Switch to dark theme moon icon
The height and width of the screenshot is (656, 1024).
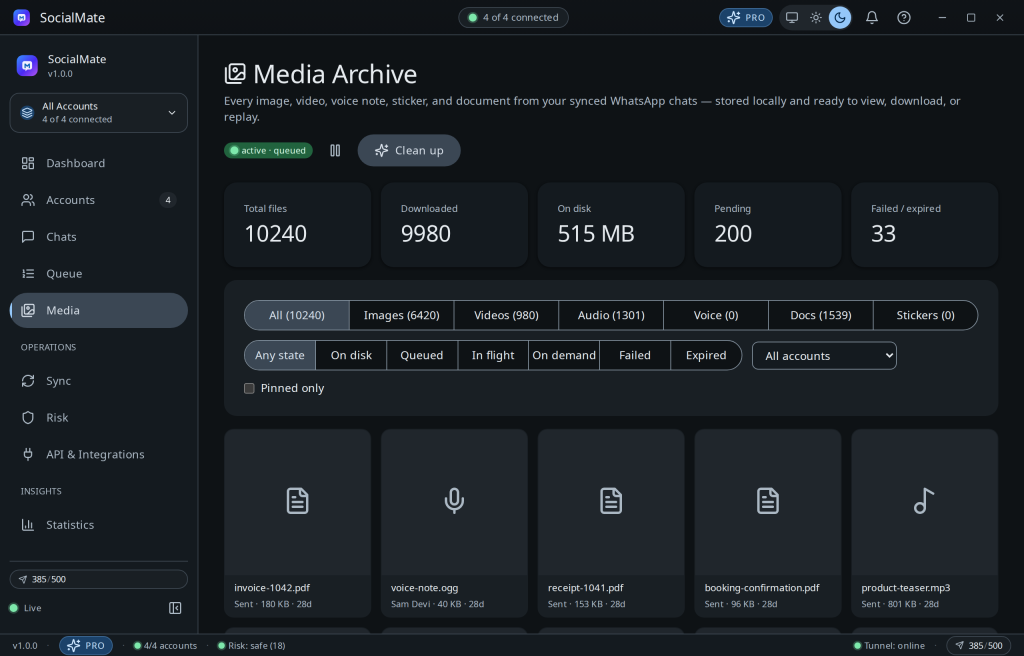tap(840, 18)
